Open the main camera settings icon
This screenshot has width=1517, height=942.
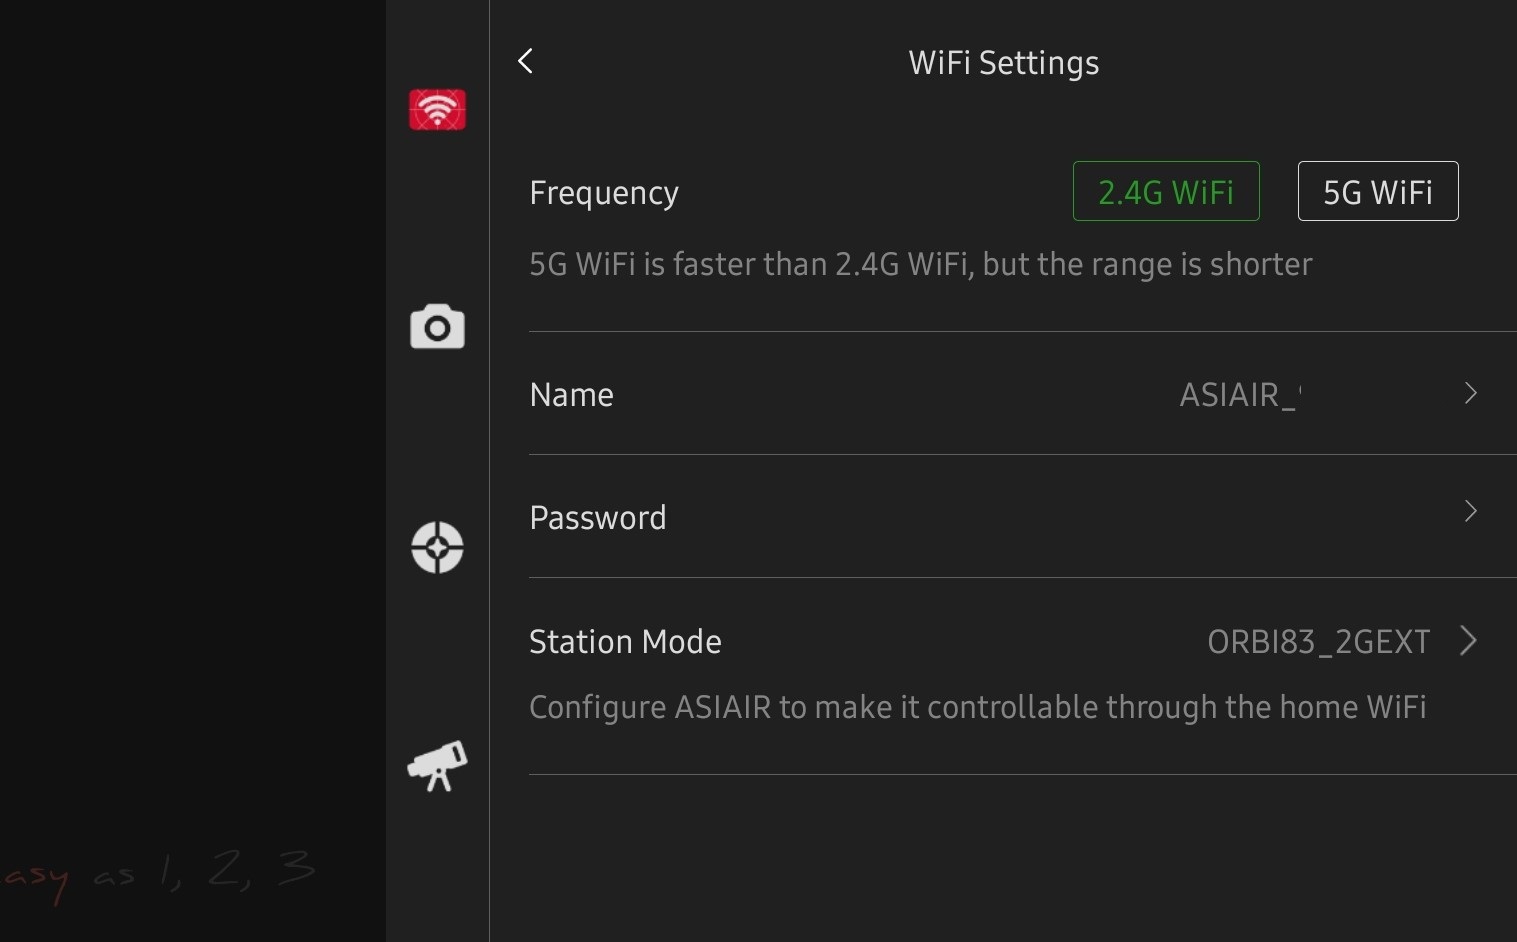tap(437, 327)
